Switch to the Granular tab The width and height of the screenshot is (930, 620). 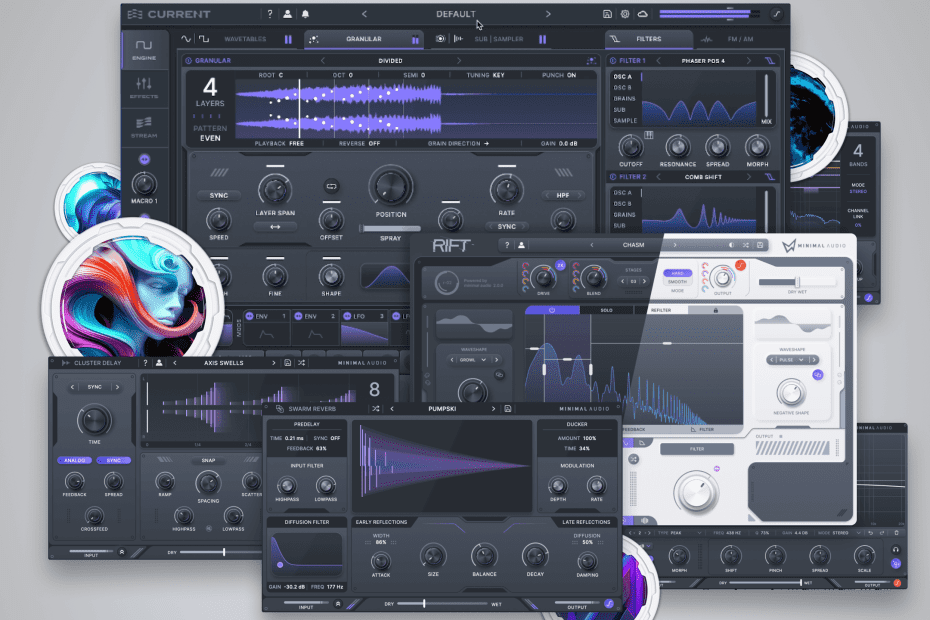[364, 39]
